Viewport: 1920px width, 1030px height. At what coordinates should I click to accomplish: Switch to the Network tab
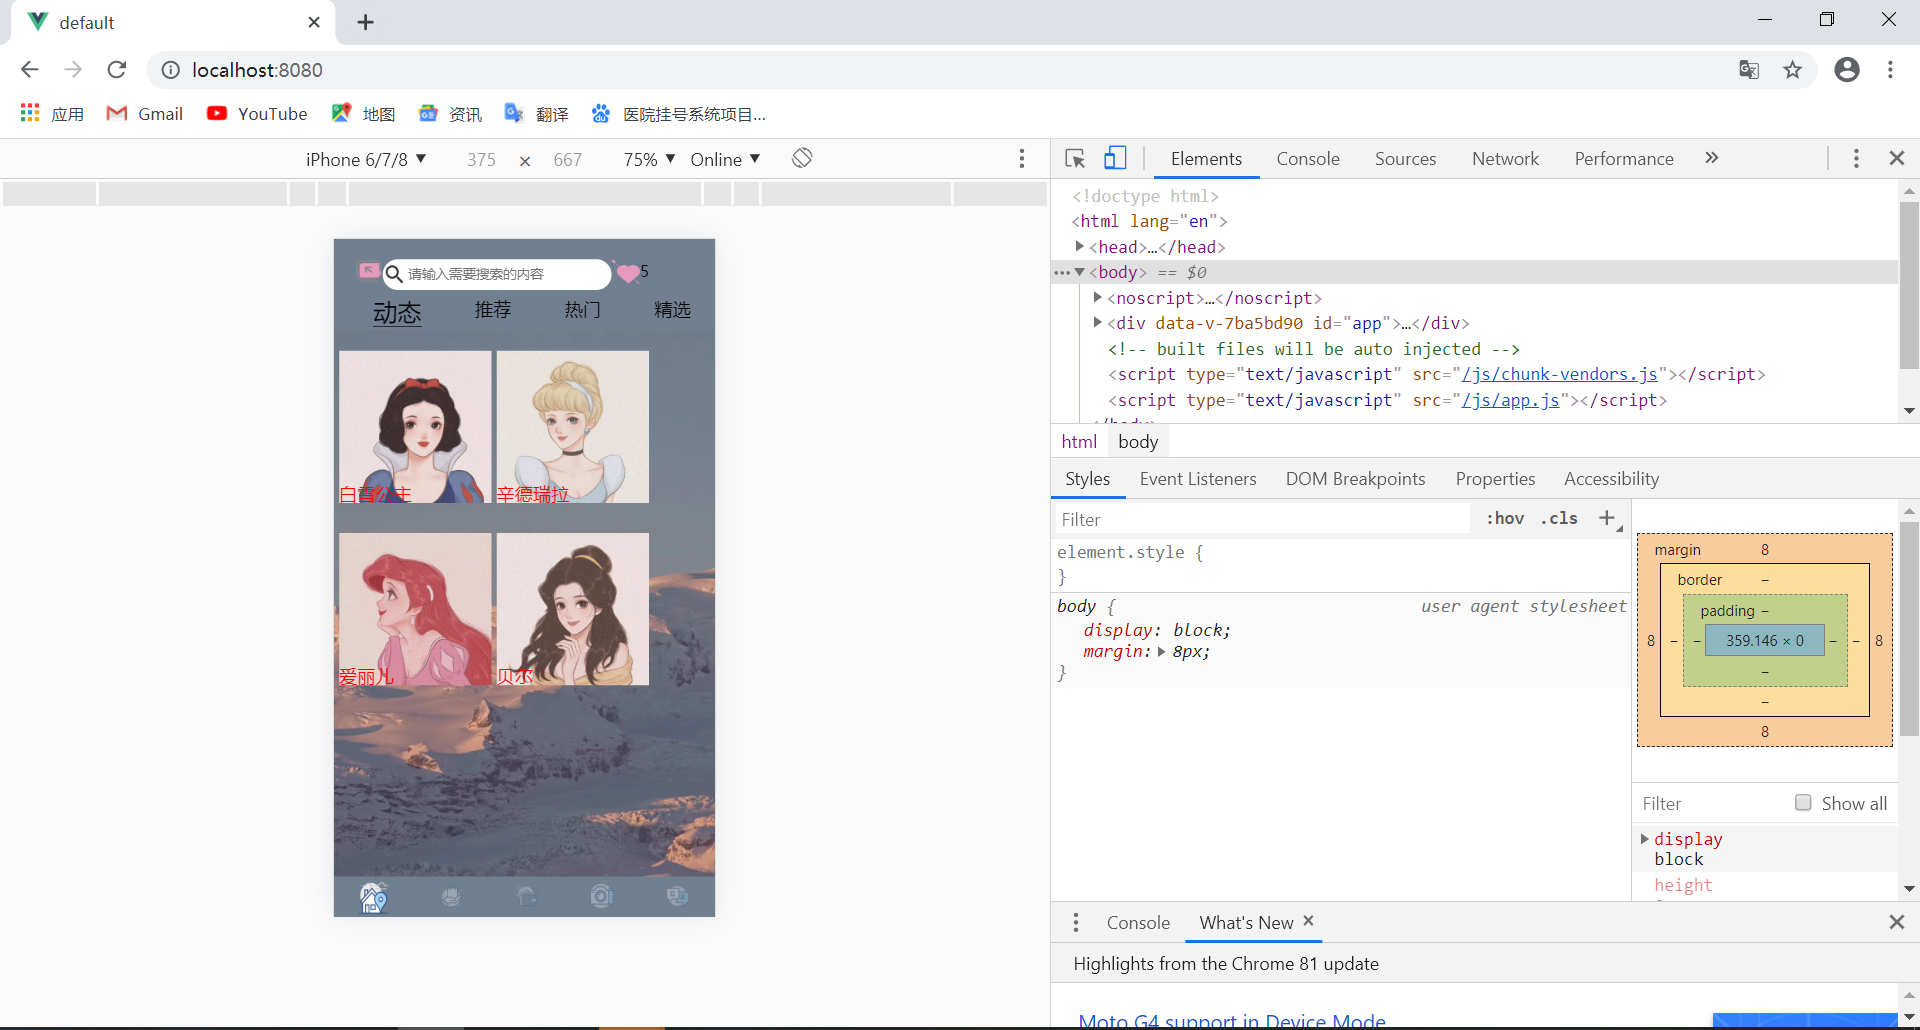1505,159
